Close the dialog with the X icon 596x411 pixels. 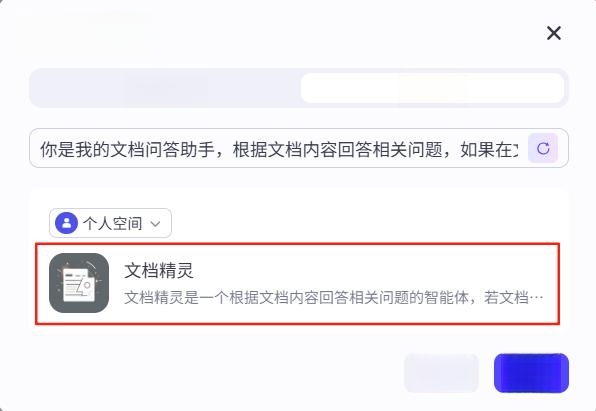tap(554, 33)
